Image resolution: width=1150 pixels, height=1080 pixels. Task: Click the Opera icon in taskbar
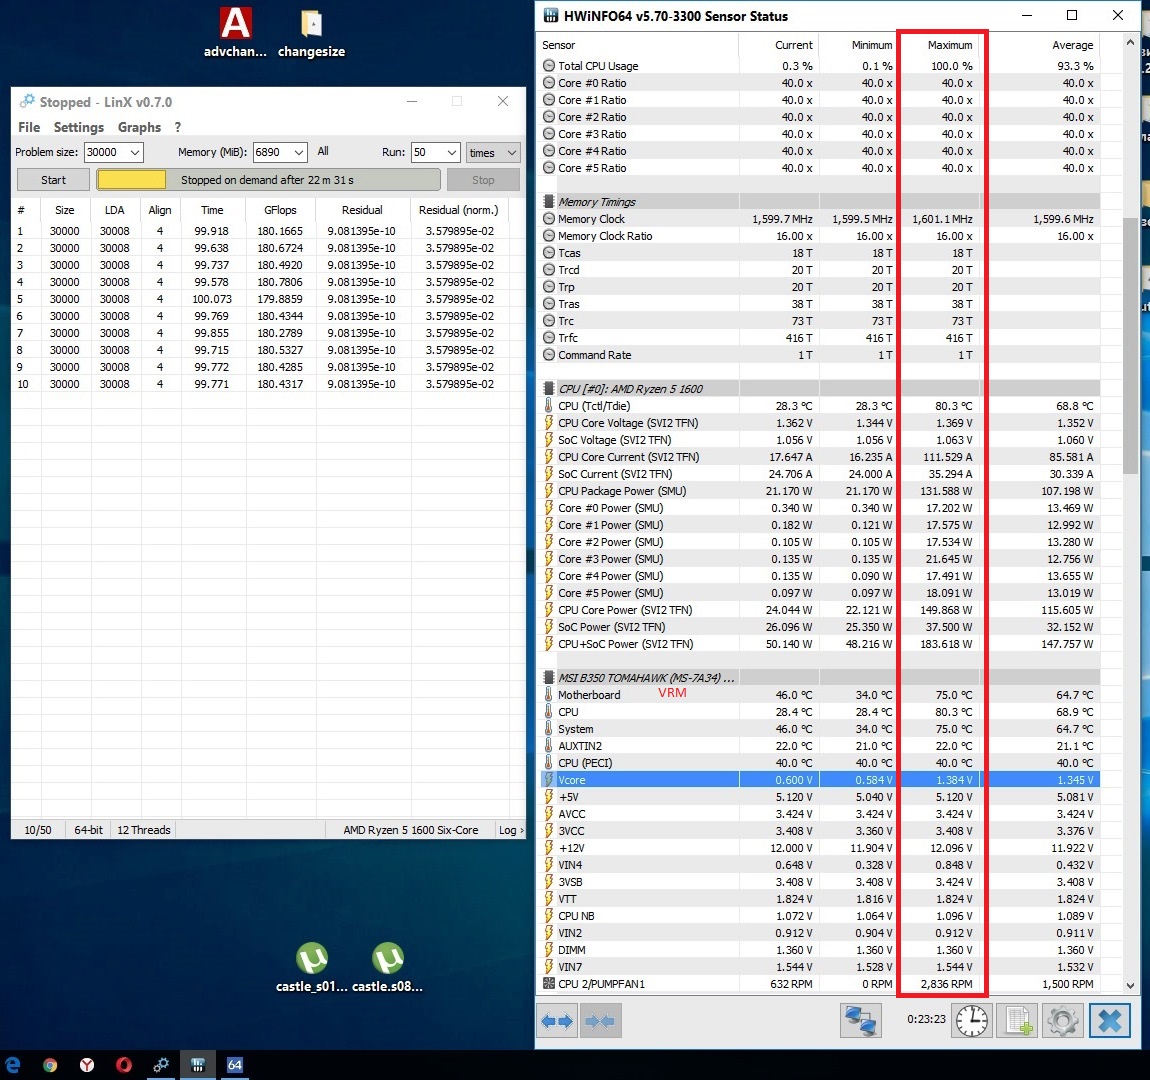124,1065
